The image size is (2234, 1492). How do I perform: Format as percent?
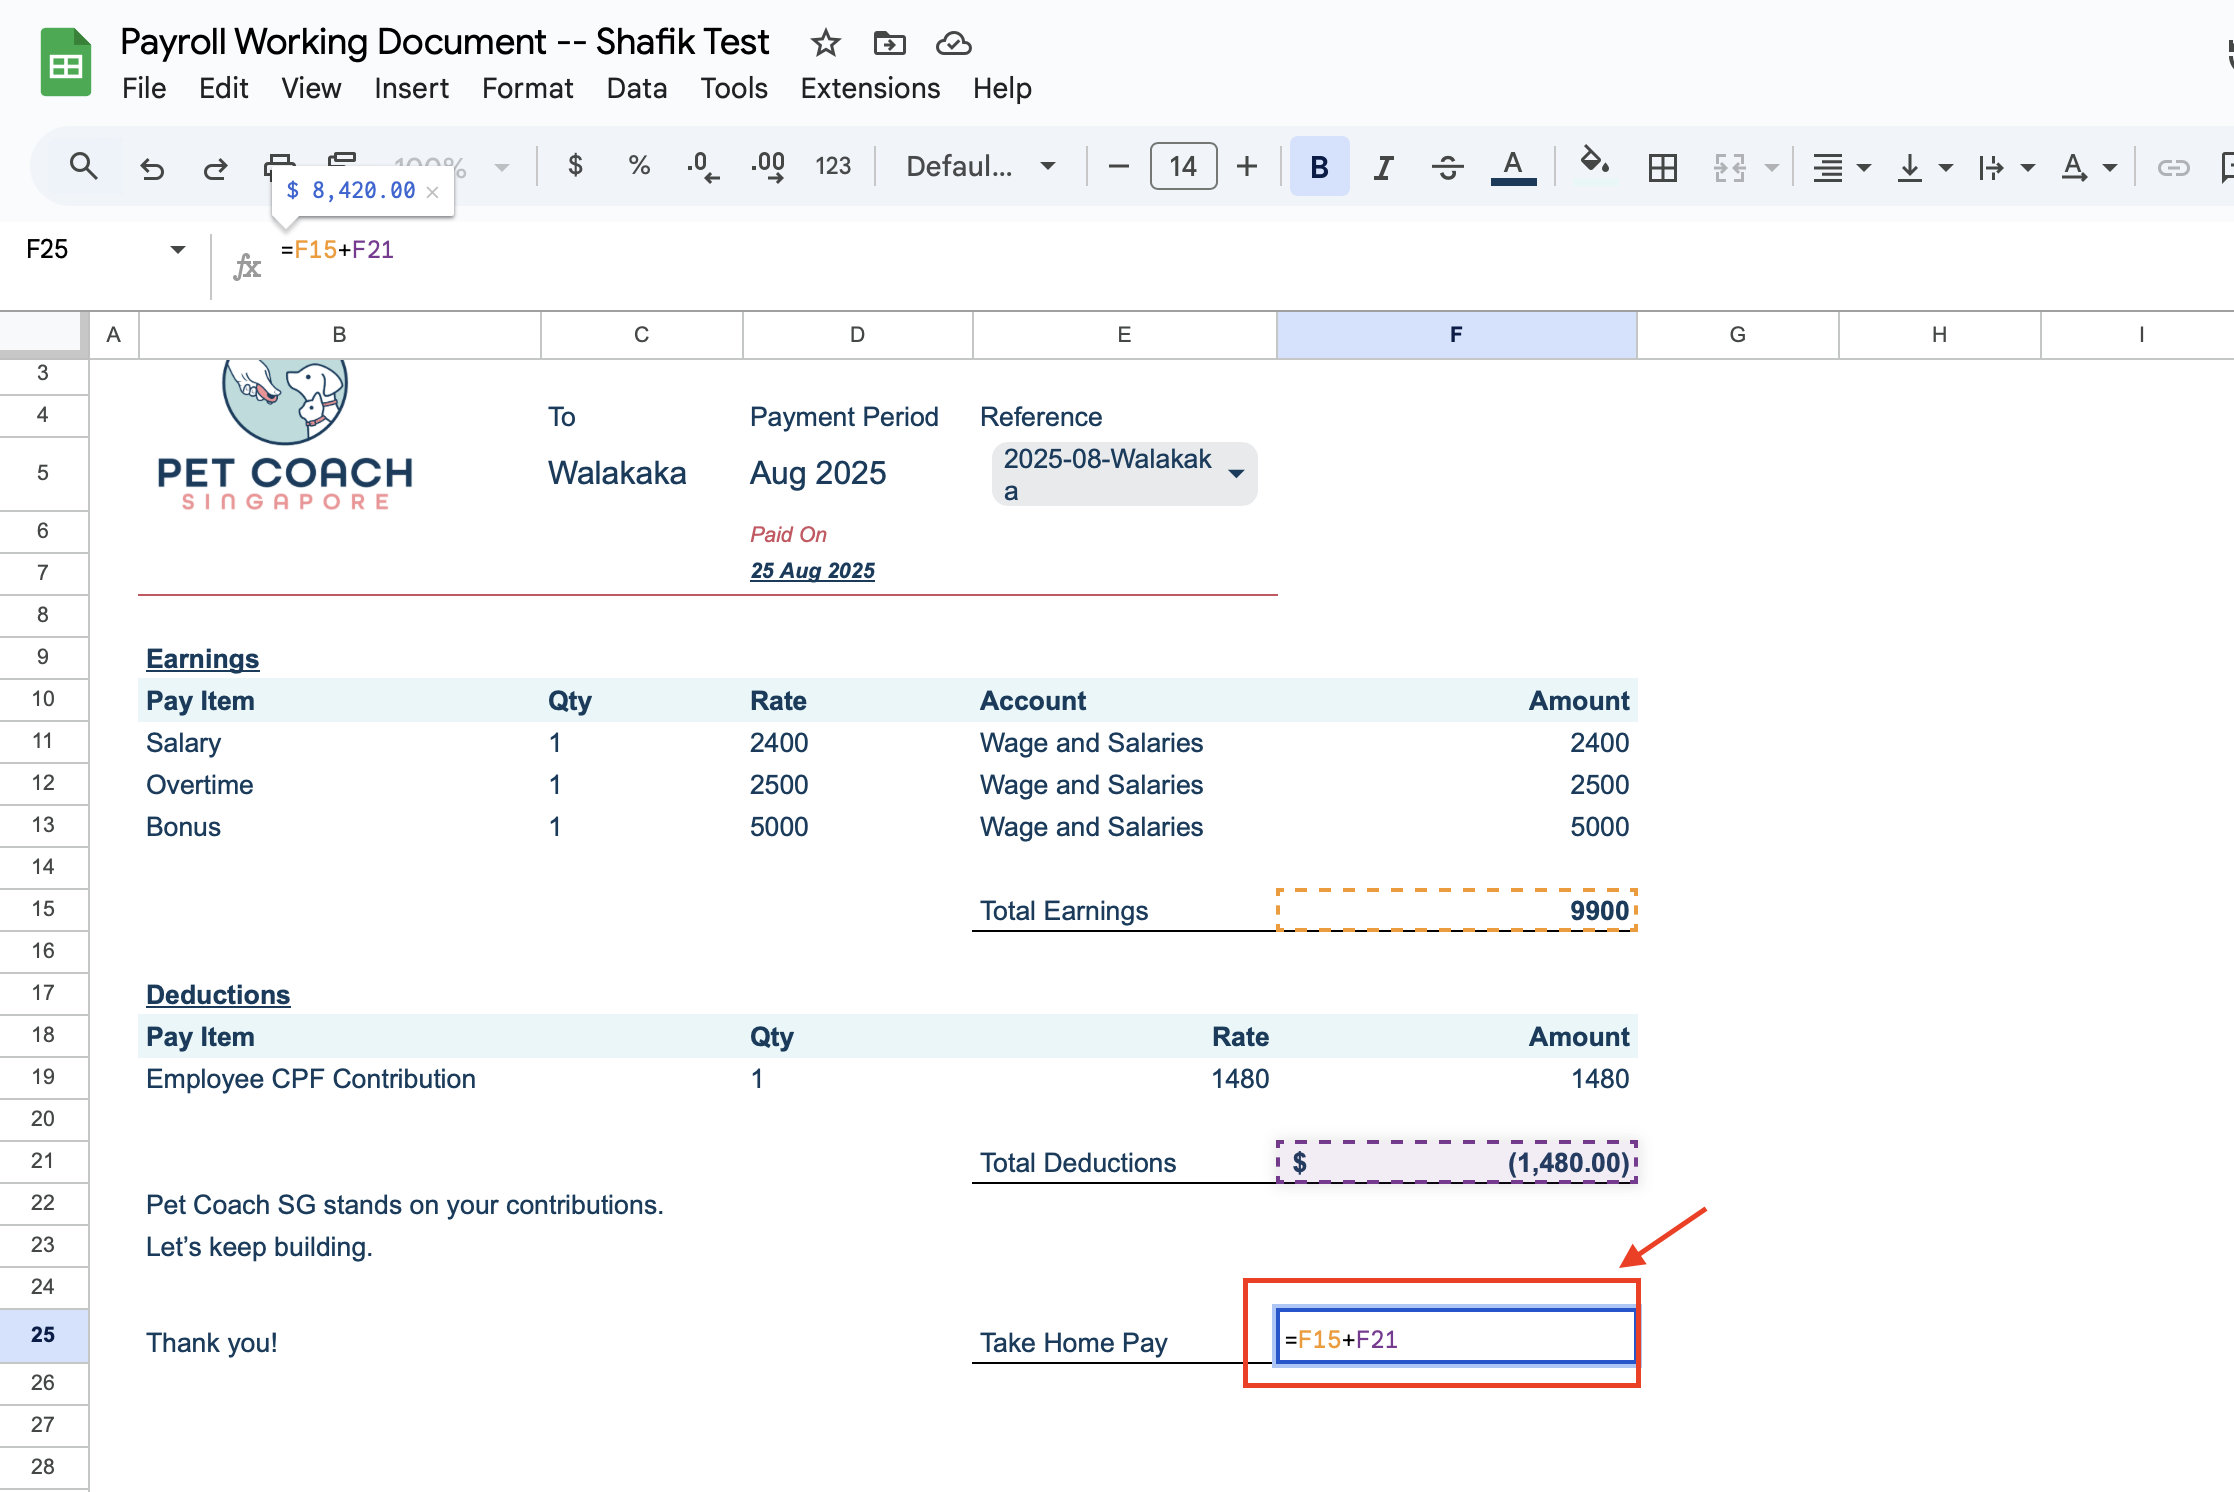(x=639, y=165)
